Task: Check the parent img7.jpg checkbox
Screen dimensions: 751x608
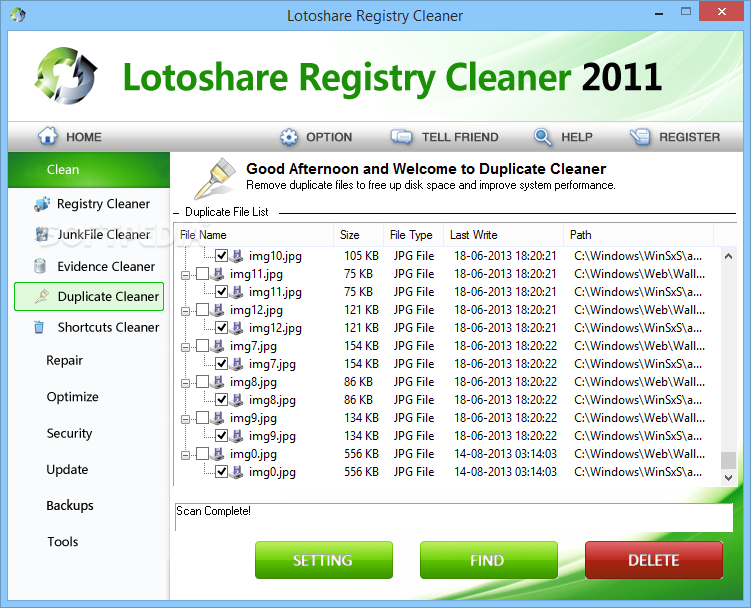Action: 202,345
